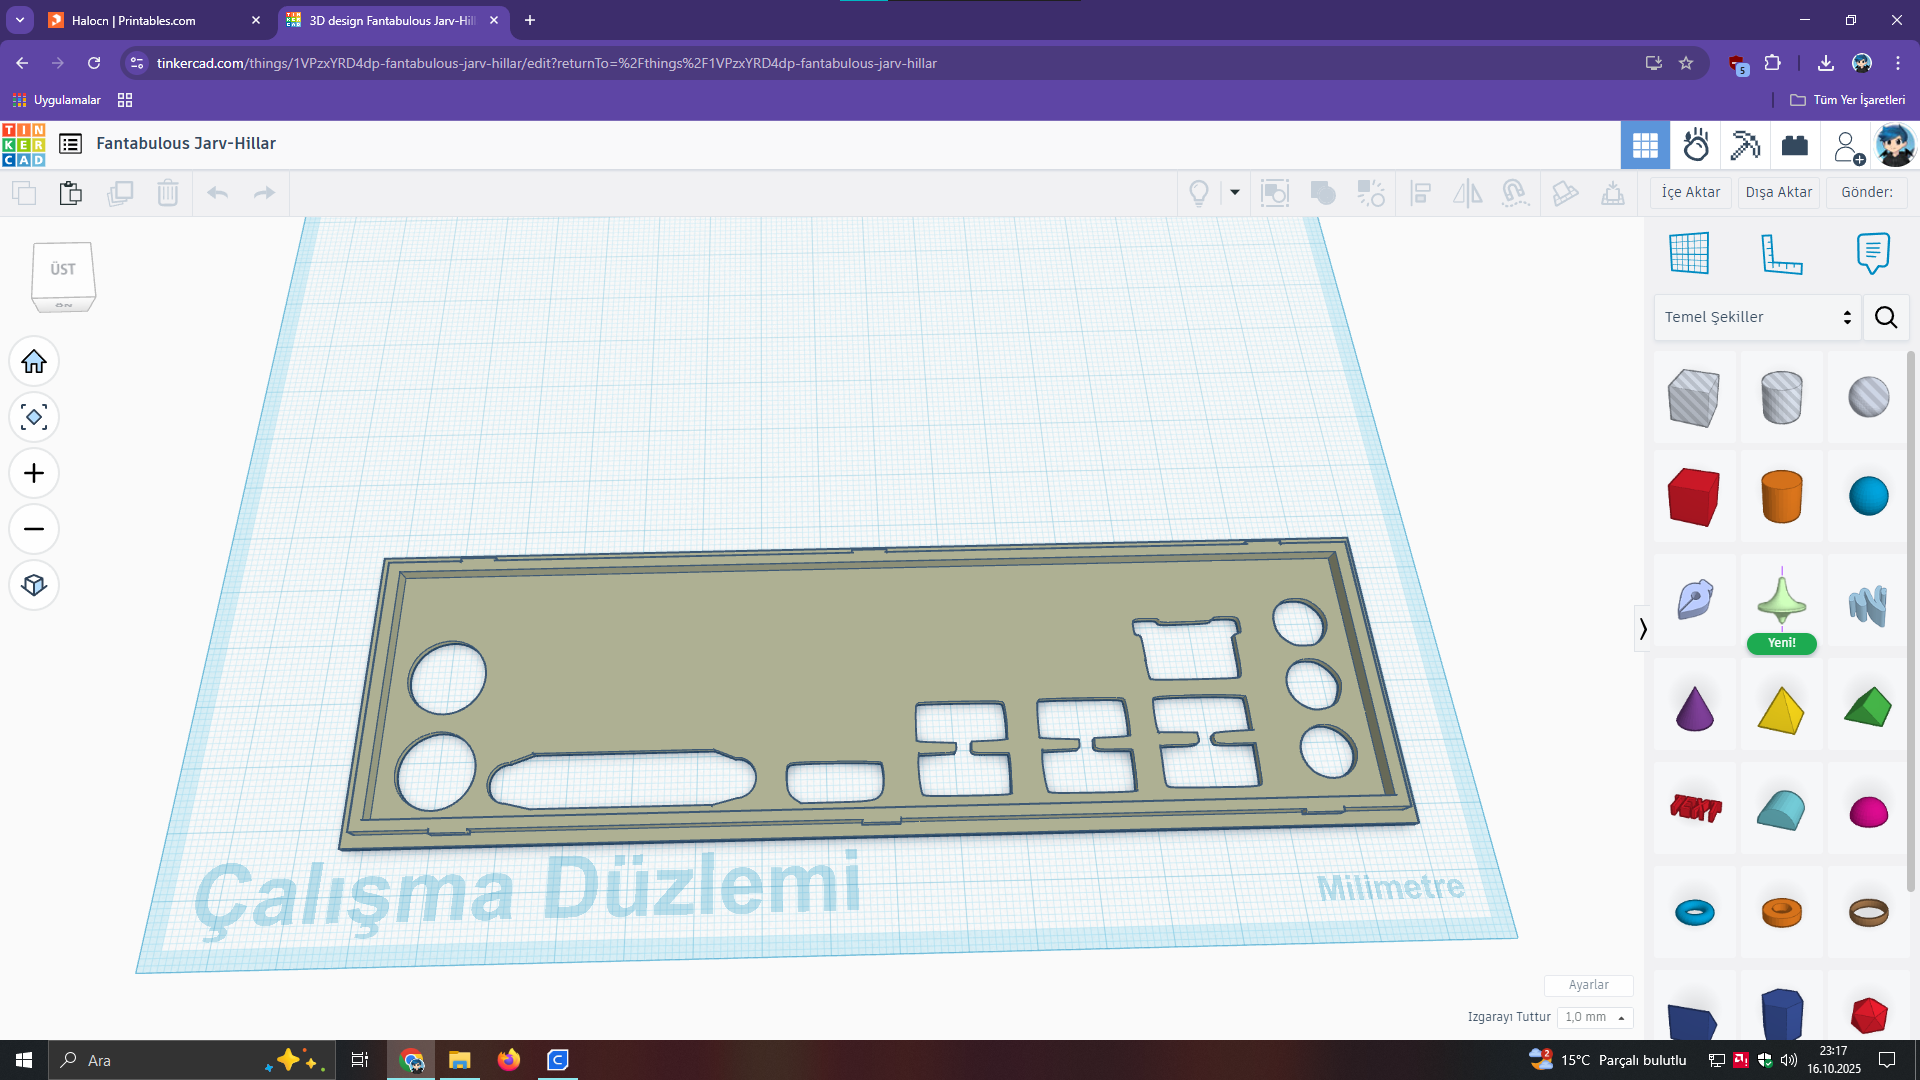The image size is (1920, 1080).
Task: Open the Temel Şekiller shapes dropdown
Action: click(1757, 317)
